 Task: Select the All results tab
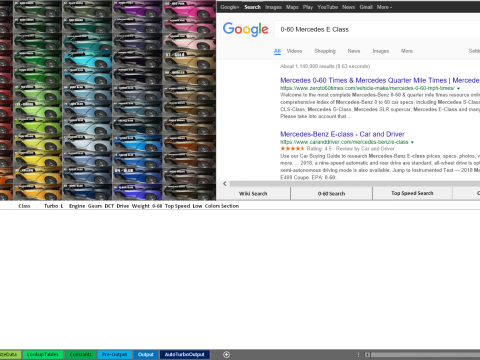277,51
